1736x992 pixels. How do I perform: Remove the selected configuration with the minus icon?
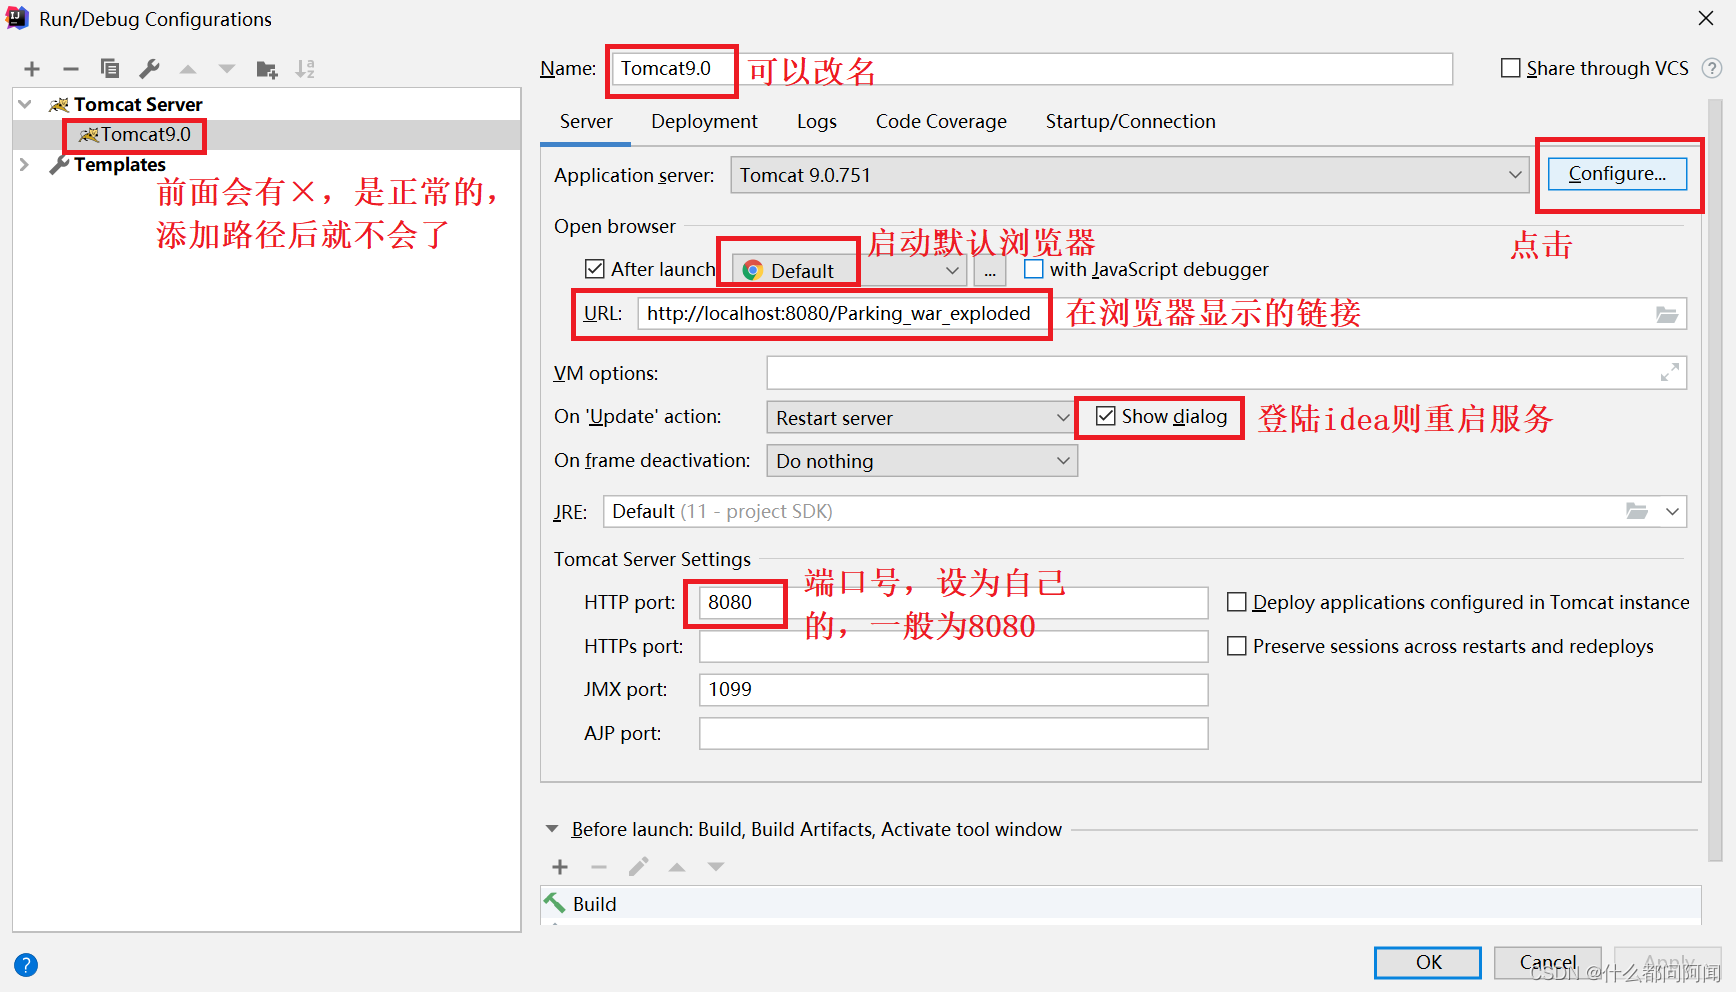tap(71, 69)
